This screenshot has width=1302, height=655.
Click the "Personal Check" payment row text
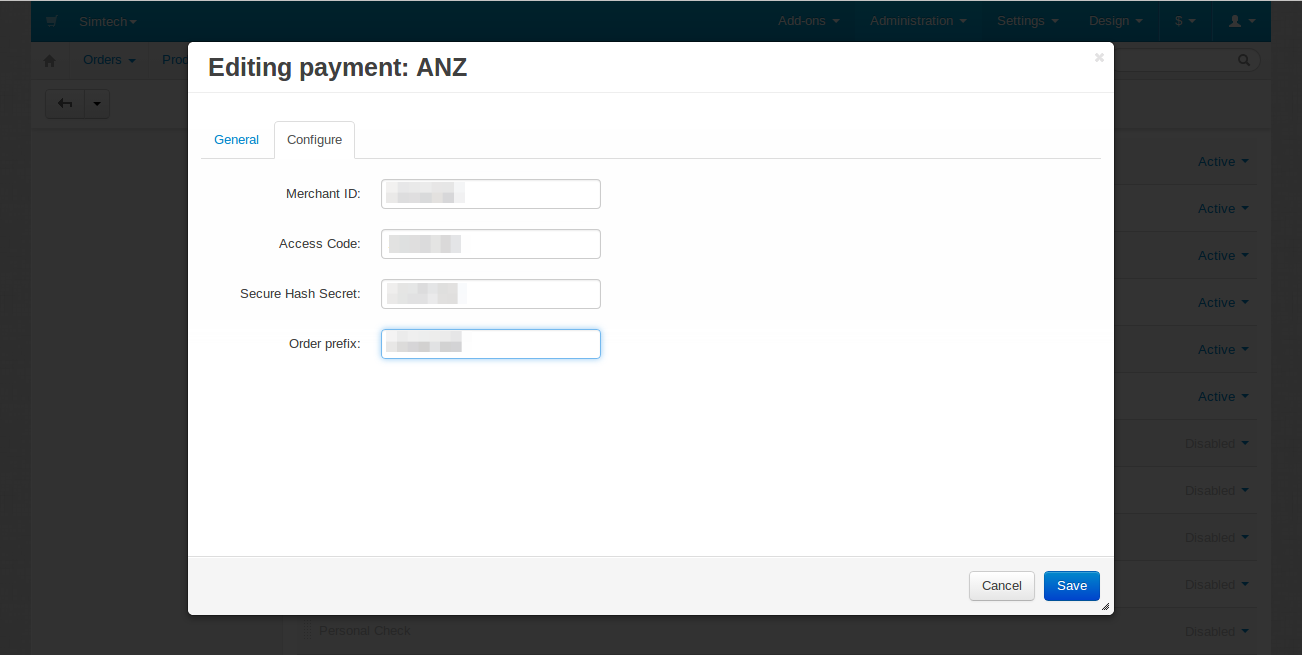(365, 631)
